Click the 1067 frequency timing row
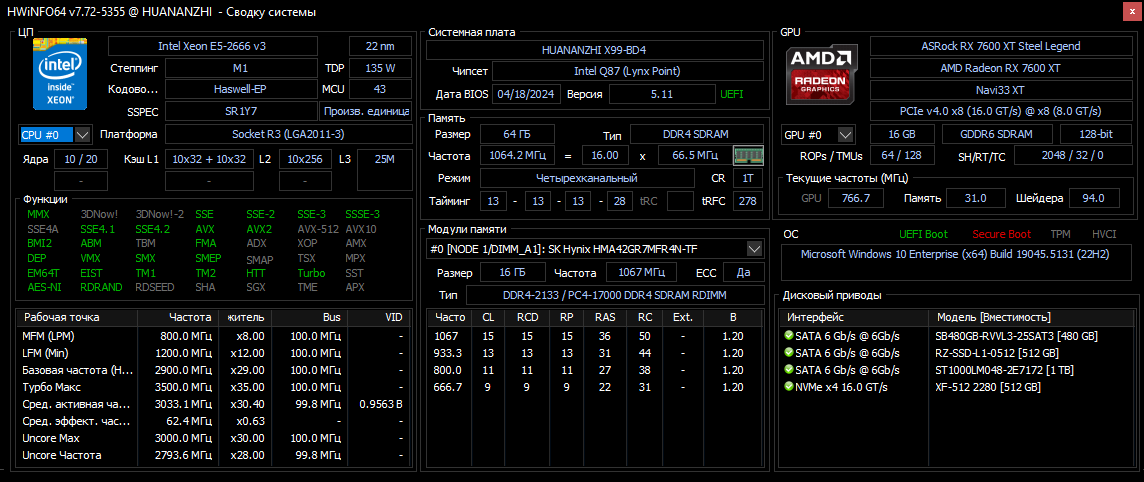This screenshot has width=1144, height=482. click(595, 336)
